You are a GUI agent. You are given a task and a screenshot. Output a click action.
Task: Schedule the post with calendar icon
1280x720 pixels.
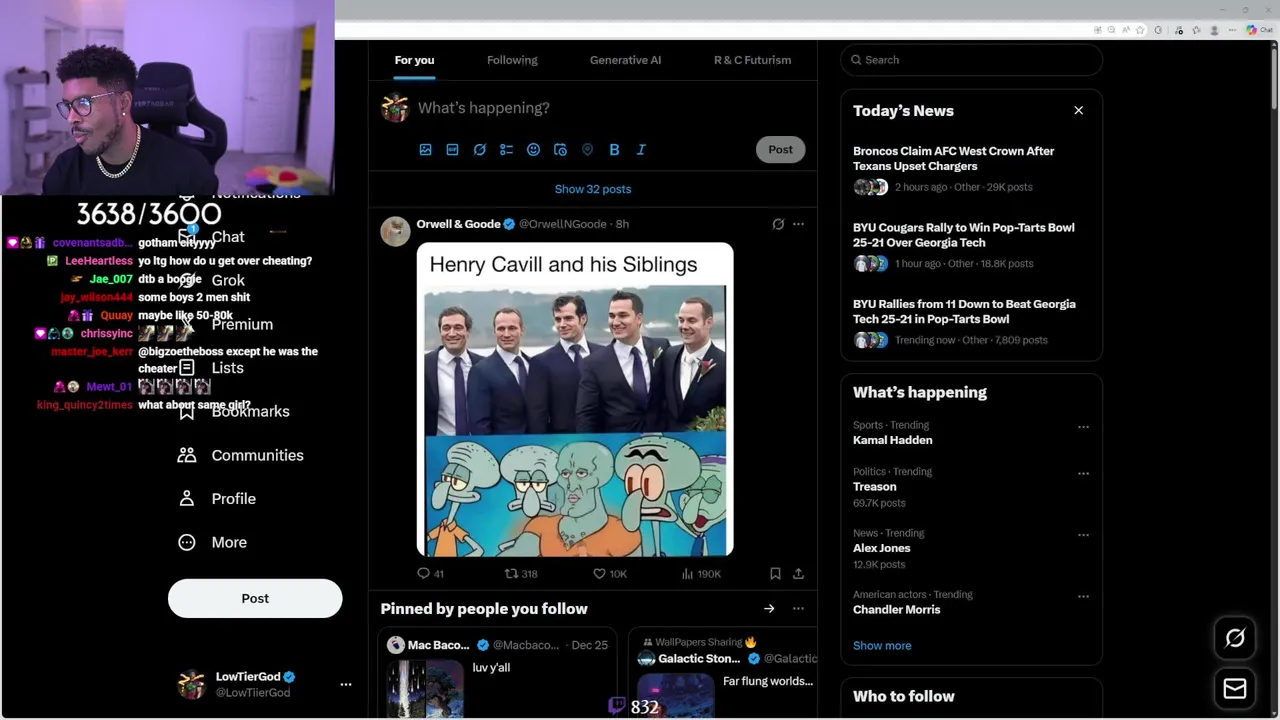coord(560,150)
